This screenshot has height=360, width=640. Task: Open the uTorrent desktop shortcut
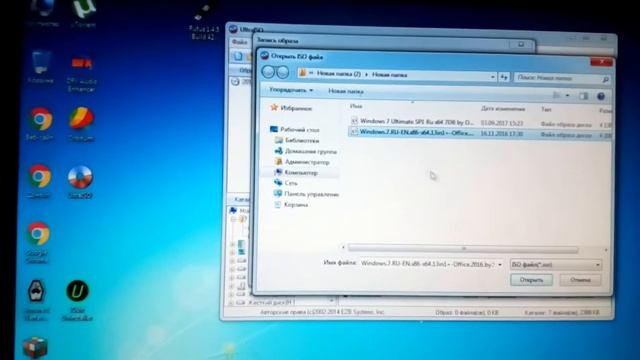click(83, 13)
